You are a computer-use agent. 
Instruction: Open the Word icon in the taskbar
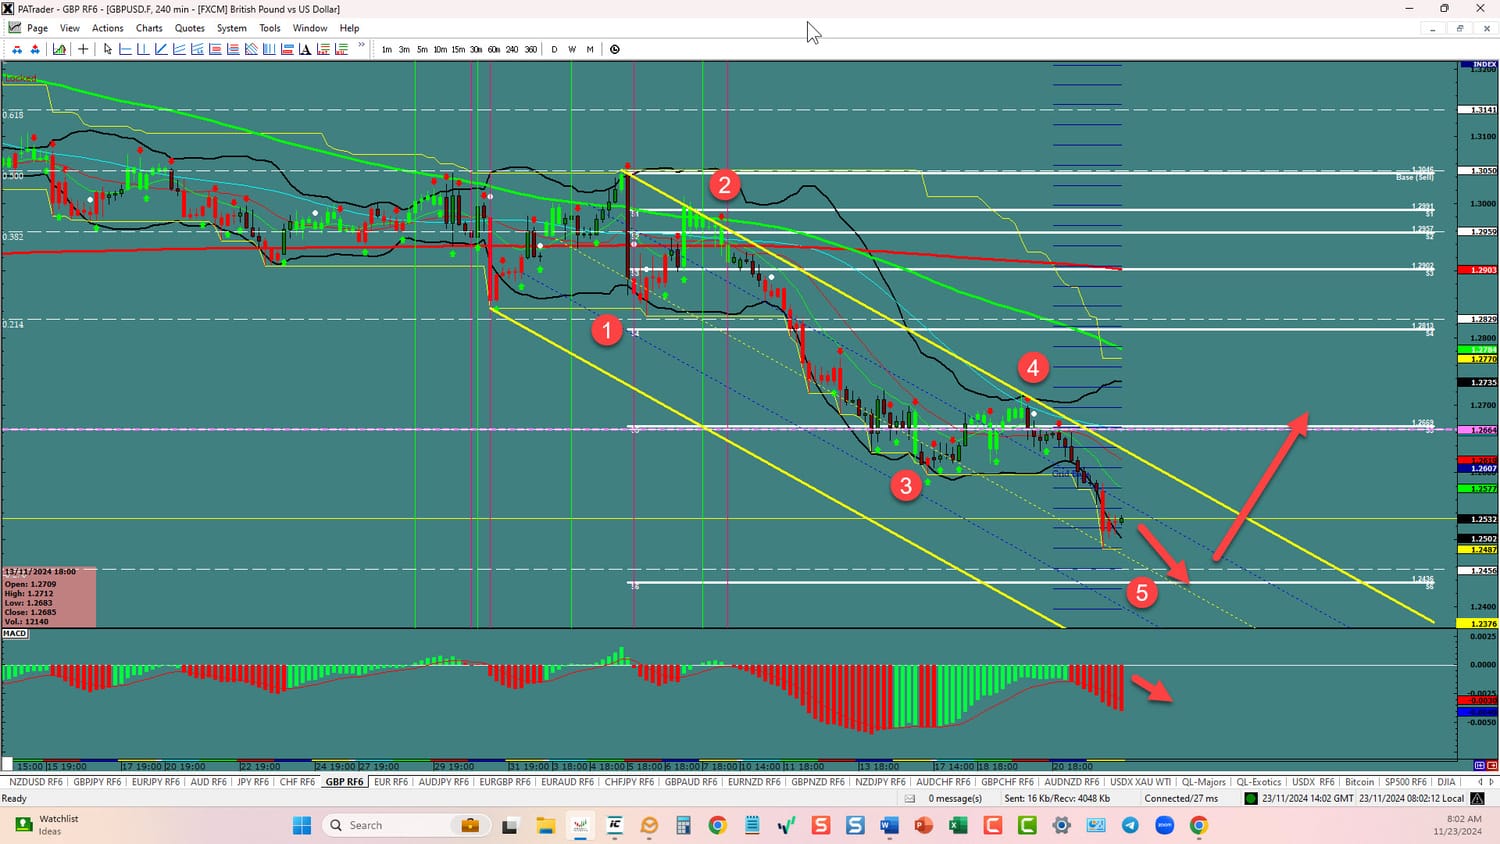889,825
